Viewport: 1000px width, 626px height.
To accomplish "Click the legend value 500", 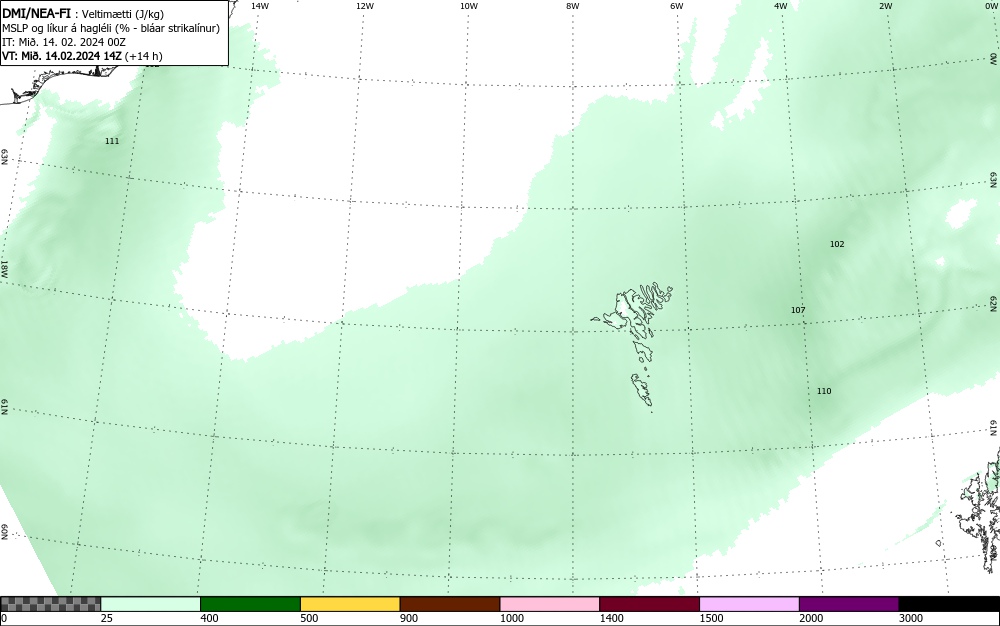I will [x=309, y=618].
